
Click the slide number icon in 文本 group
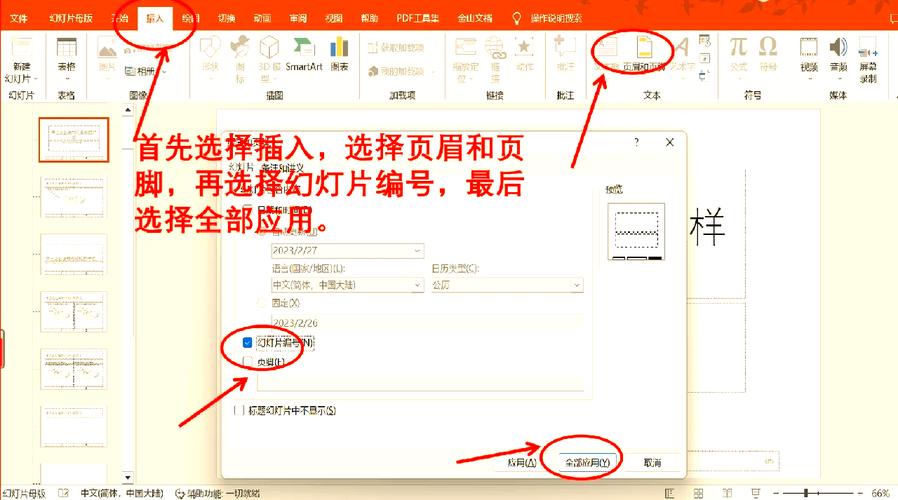704,58
